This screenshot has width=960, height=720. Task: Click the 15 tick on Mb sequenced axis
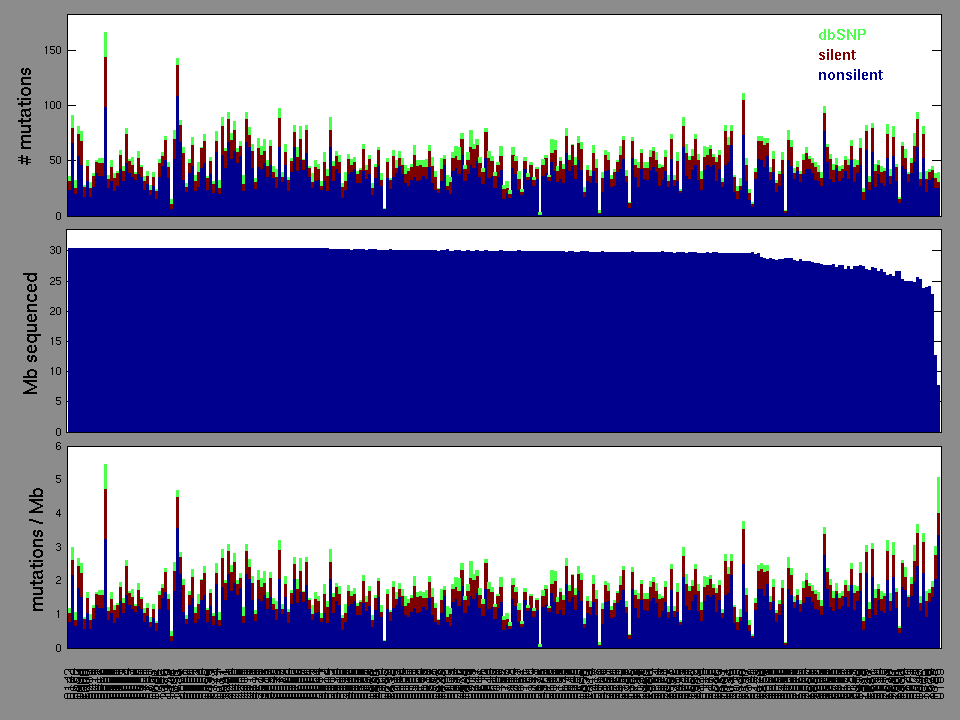(x=54, y=341)
